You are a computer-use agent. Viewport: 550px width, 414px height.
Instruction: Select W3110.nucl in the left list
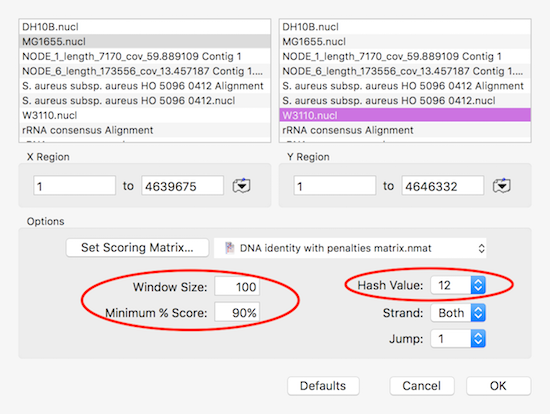point(145,115)
